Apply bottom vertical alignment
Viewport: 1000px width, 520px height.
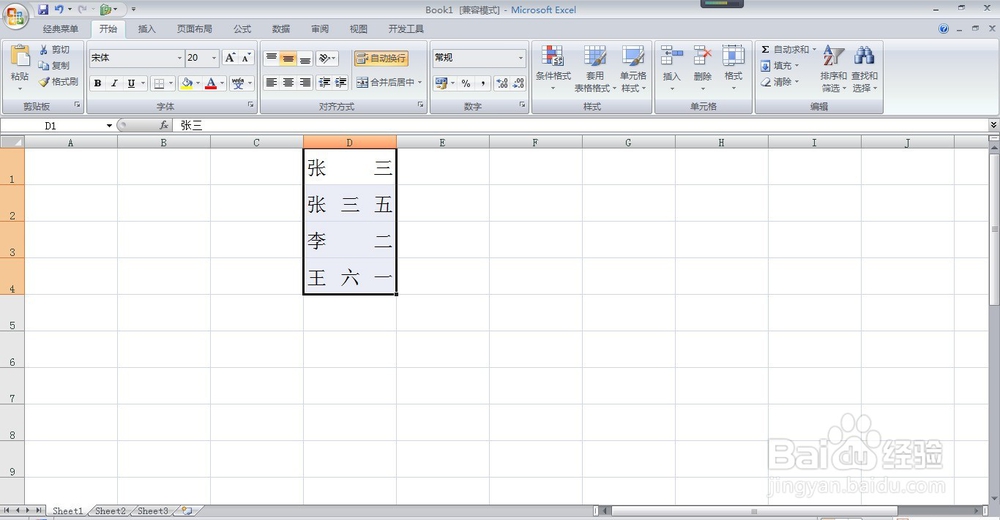click(x=305, y=58)
